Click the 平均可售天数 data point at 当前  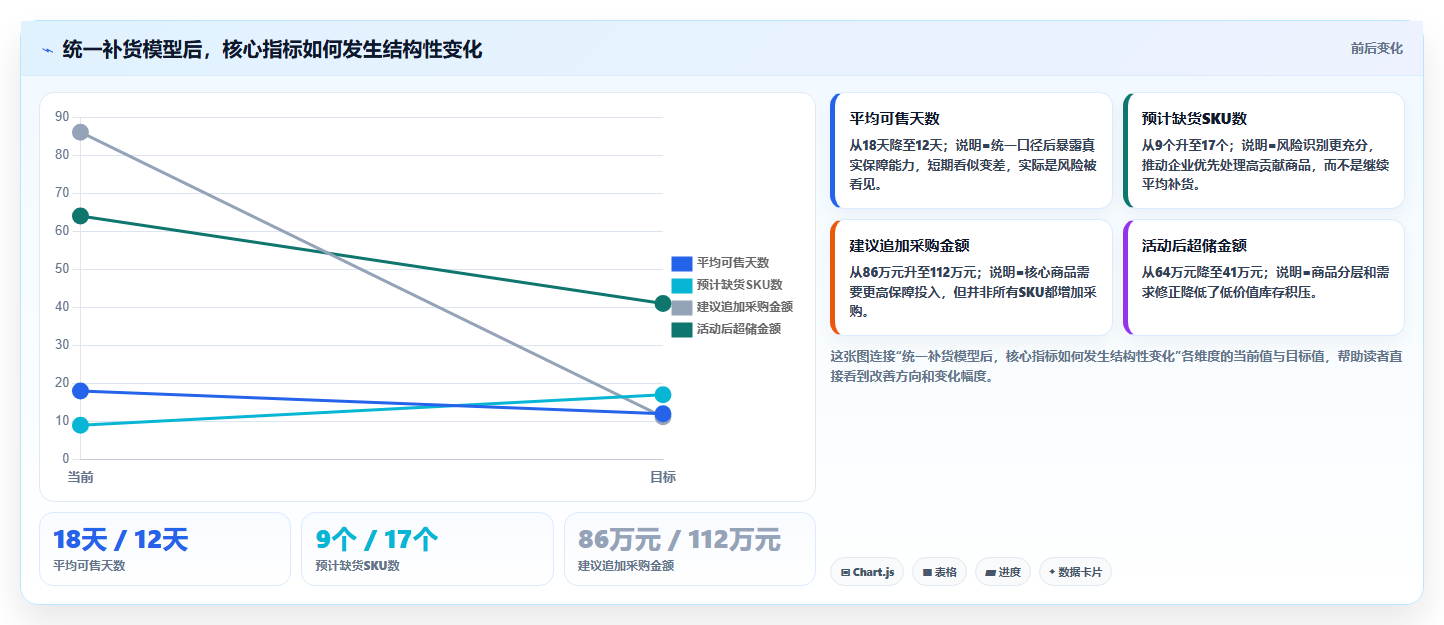81,391
